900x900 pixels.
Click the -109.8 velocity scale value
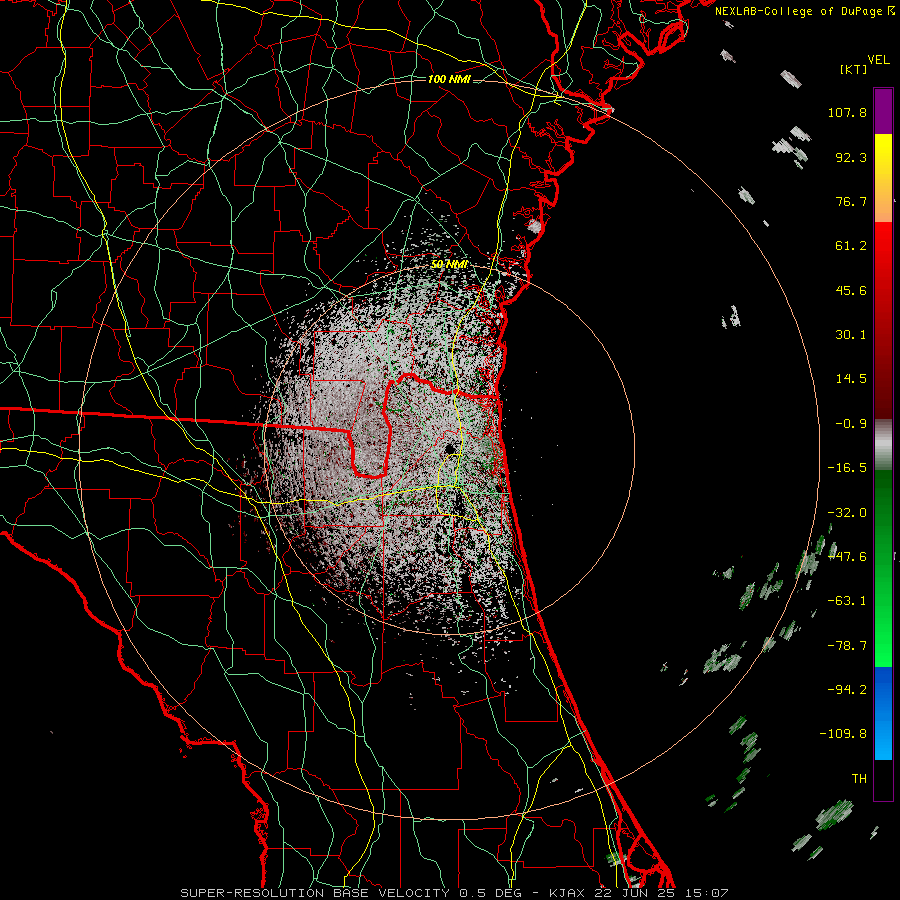843,734
